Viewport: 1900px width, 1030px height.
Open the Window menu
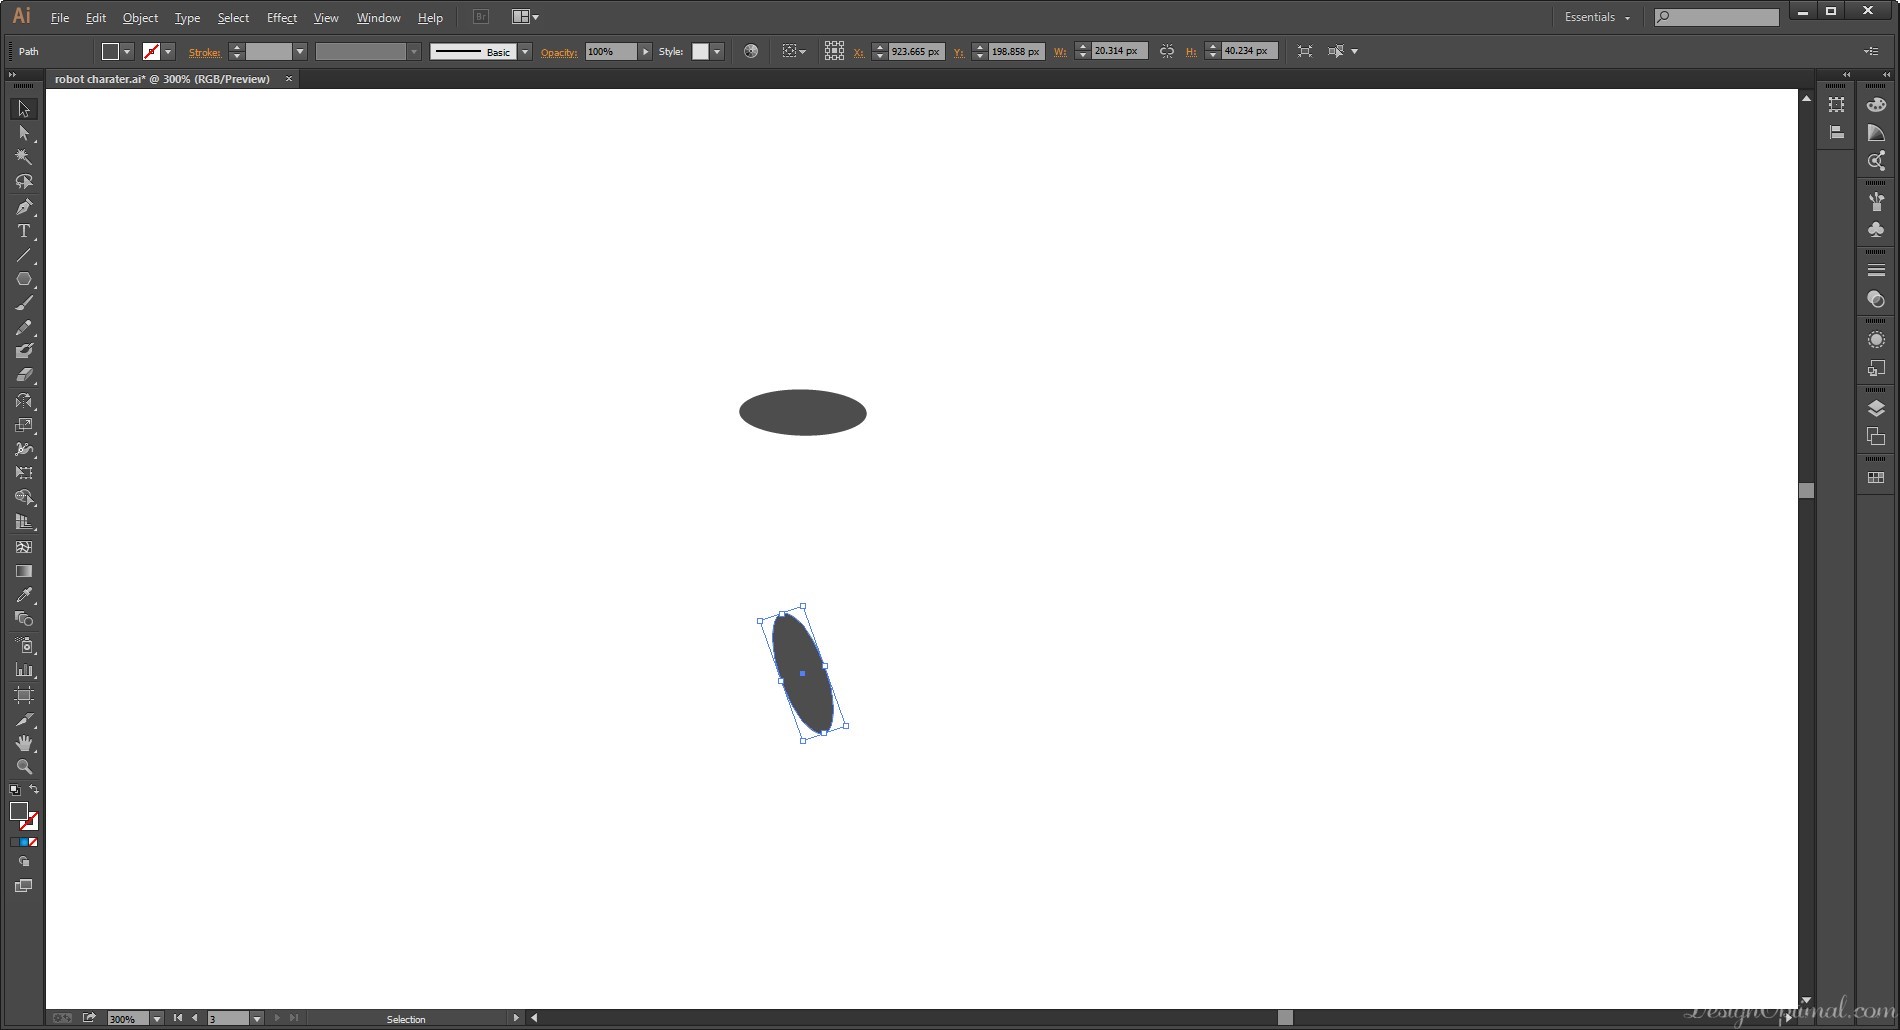tap(378, 18)
